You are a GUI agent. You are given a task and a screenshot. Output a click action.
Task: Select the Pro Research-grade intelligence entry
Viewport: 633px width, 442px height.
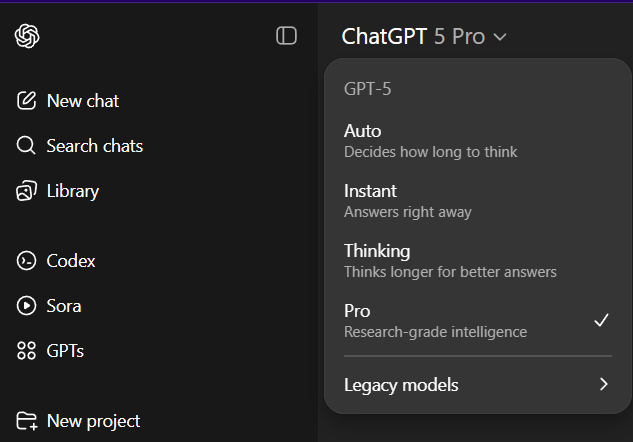click(435, 320)
